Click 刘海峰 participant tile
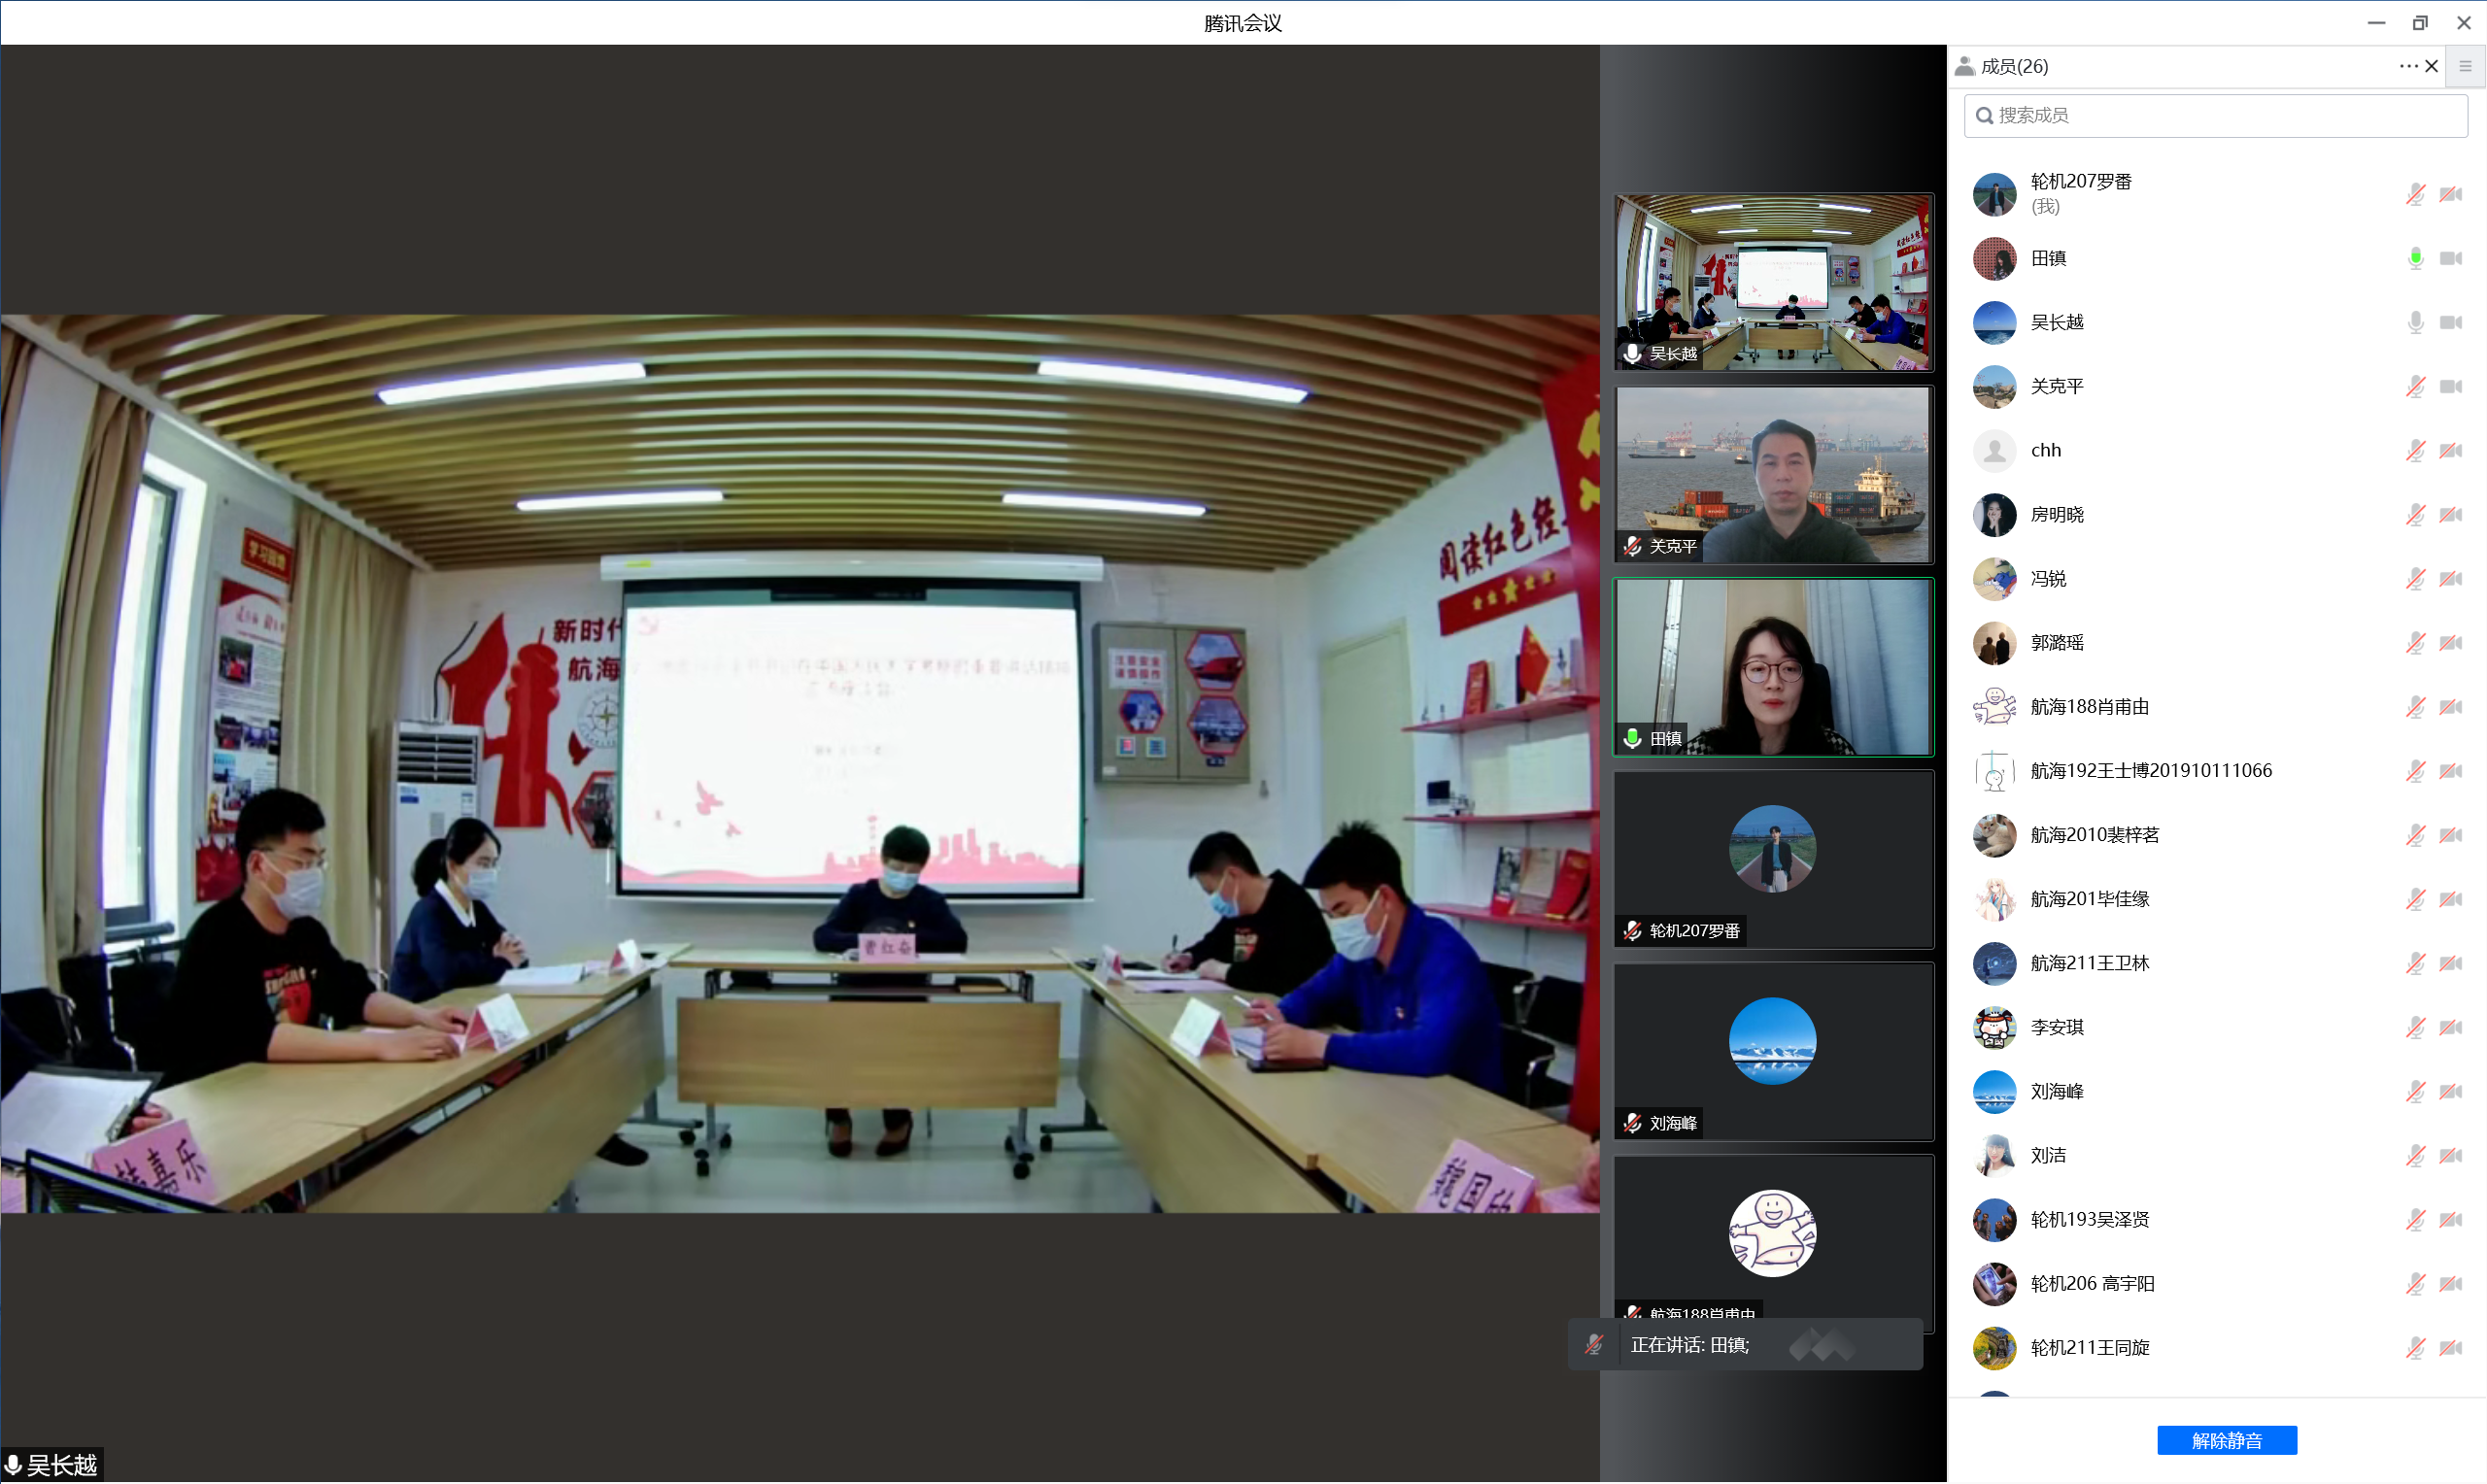Viewport: 2487px width, 1484px height. 1772,1052
